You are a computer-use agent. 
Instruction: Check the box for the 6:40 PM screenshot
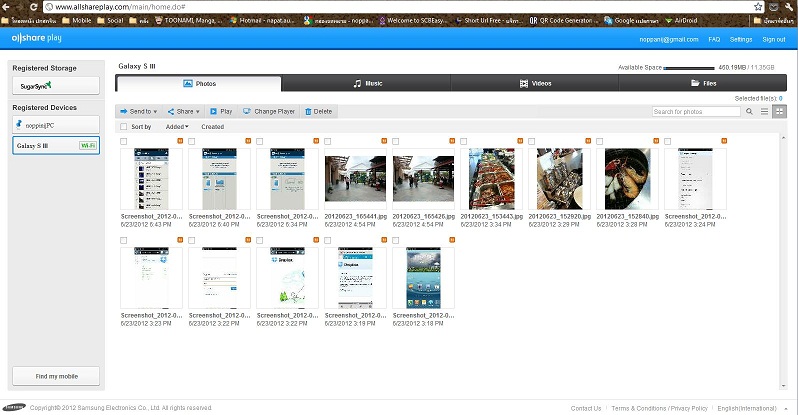coord(191,141)
